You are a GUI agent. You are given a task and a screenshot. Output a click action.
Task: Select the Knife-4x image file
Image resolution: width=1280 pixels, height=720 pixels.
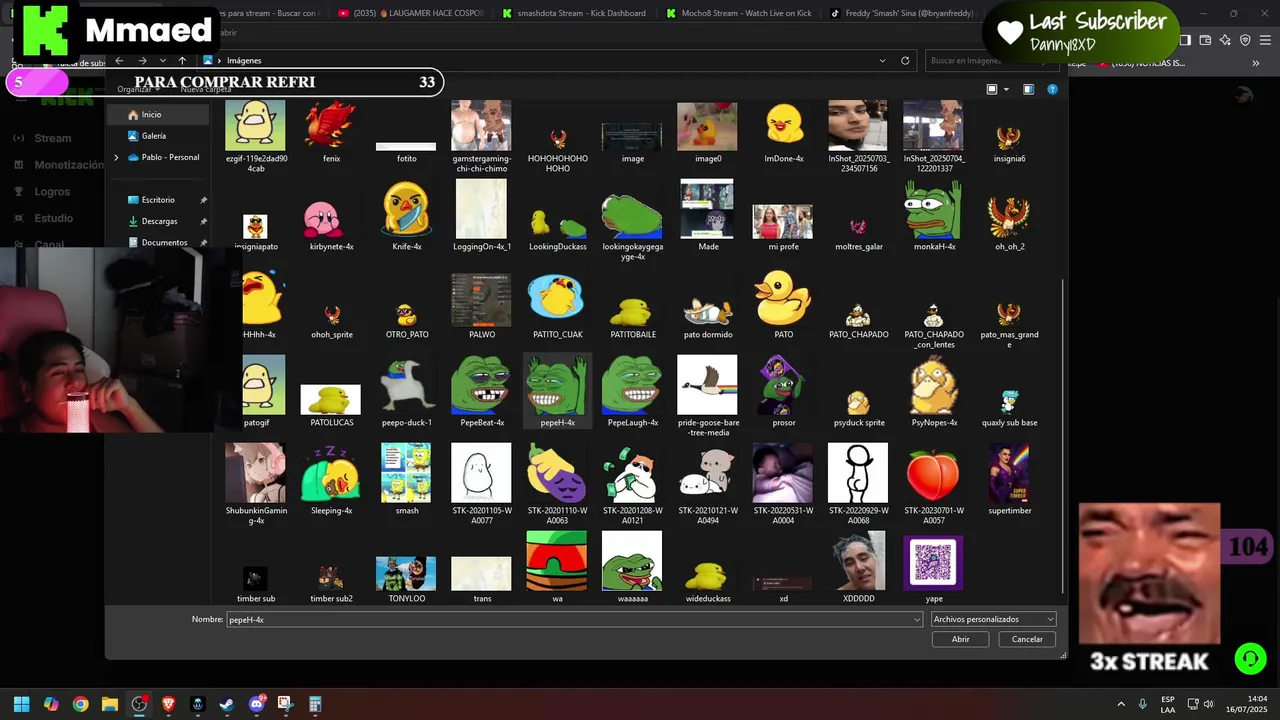(406, 216)
